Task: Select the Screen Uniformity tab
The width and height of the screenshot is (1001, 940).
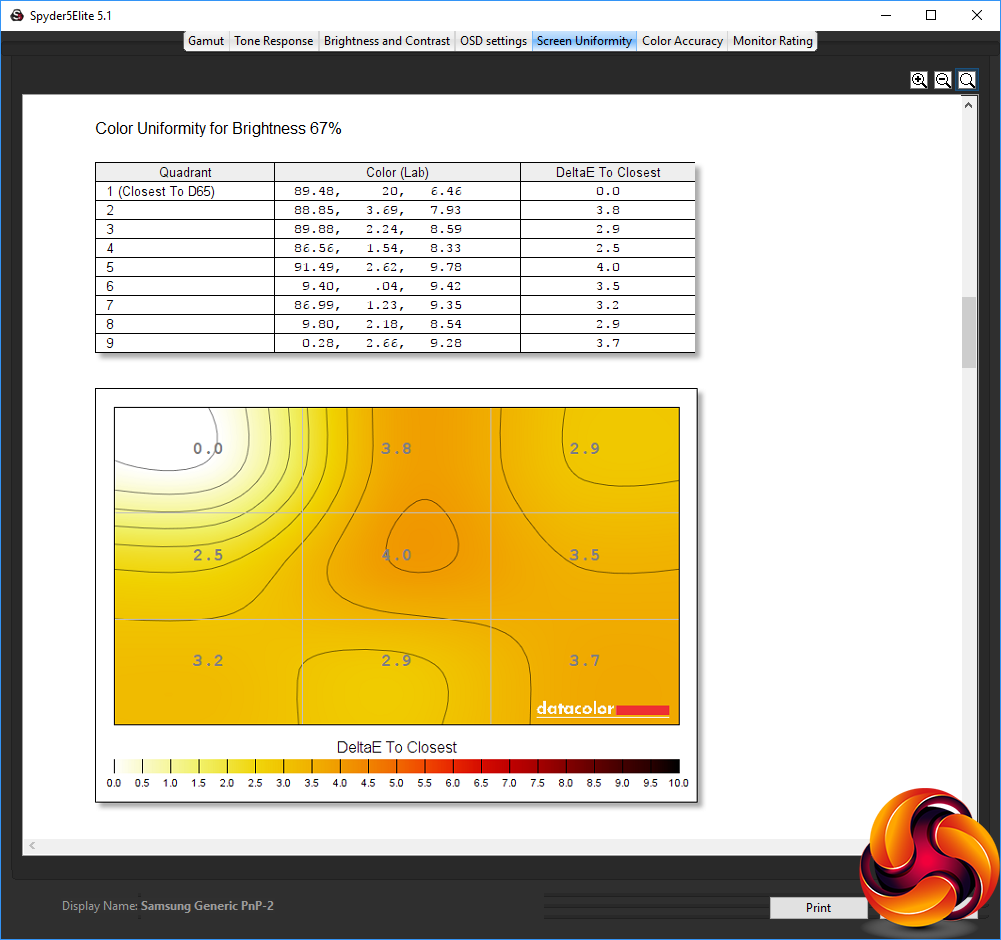Action: (x=584, y=41)
